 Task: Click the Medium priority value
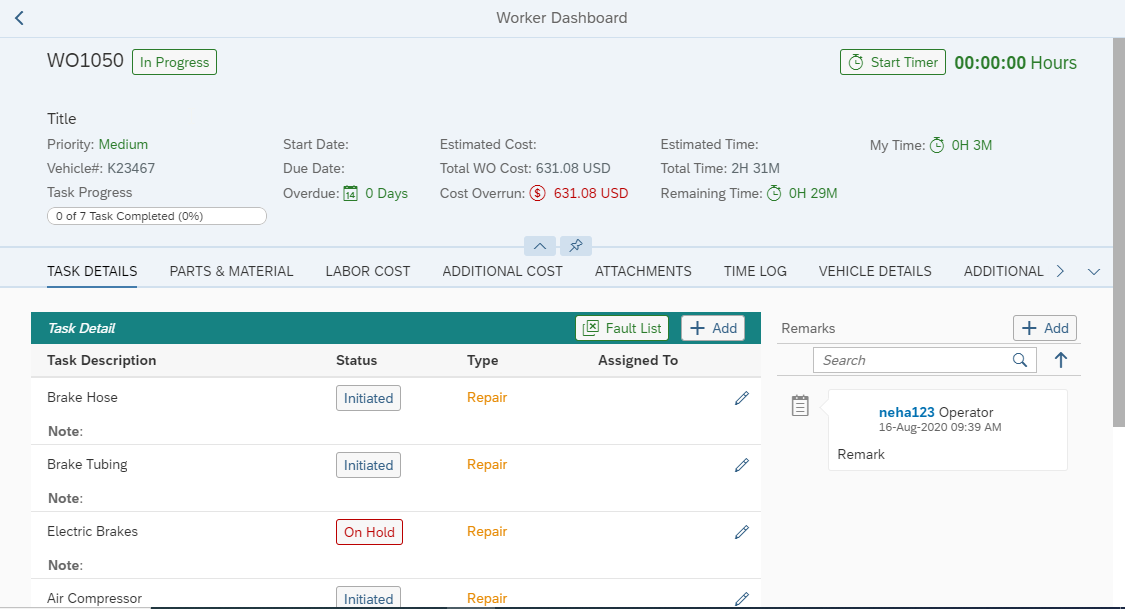point(123,144)
